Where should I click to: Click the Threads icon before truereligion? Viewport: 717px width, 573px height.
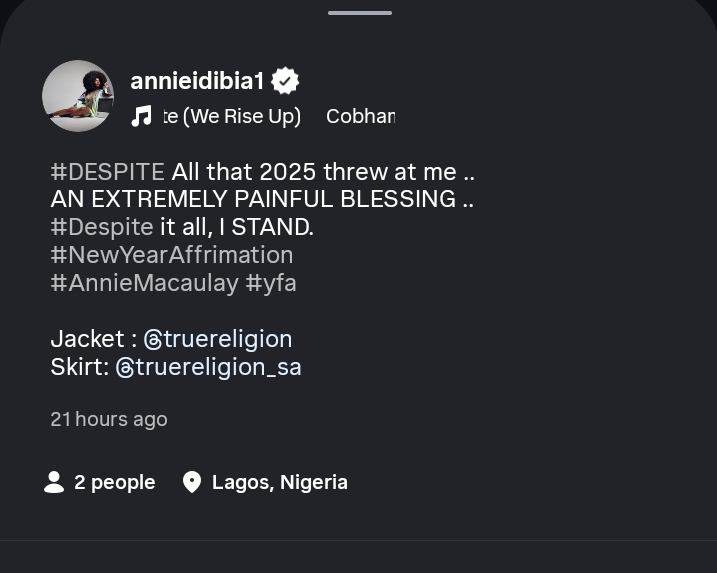pyautogui.click(x=153, y=339)
